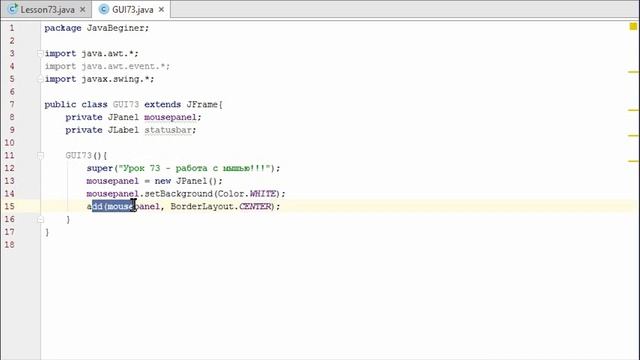This screenshot has width=640, height=360.
Task: Click the GUI73.java class icon
Action: point(104,9)
